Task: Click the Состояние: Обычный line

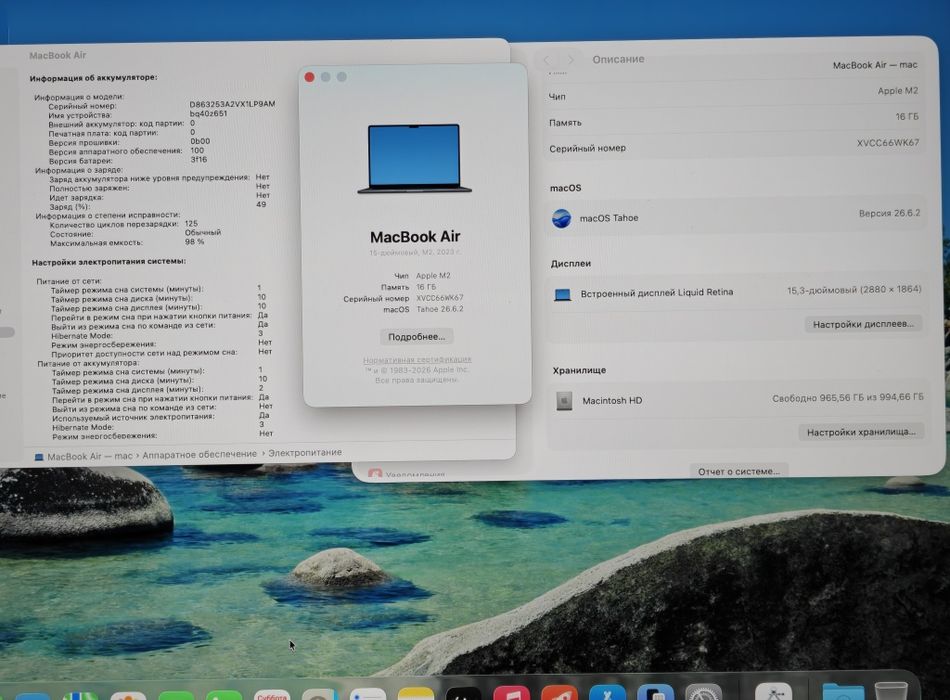Action: (135, 233)
